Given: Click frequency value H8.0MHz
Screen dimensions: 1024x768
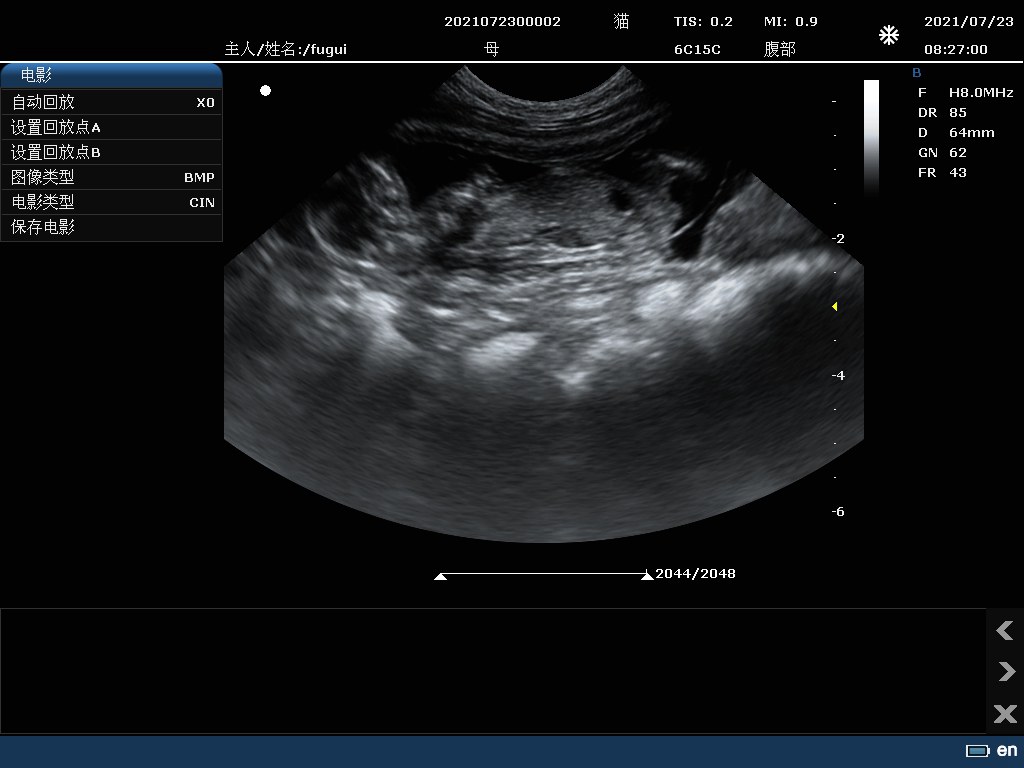Looking at the screenshot, I should [x=981, y=93].
